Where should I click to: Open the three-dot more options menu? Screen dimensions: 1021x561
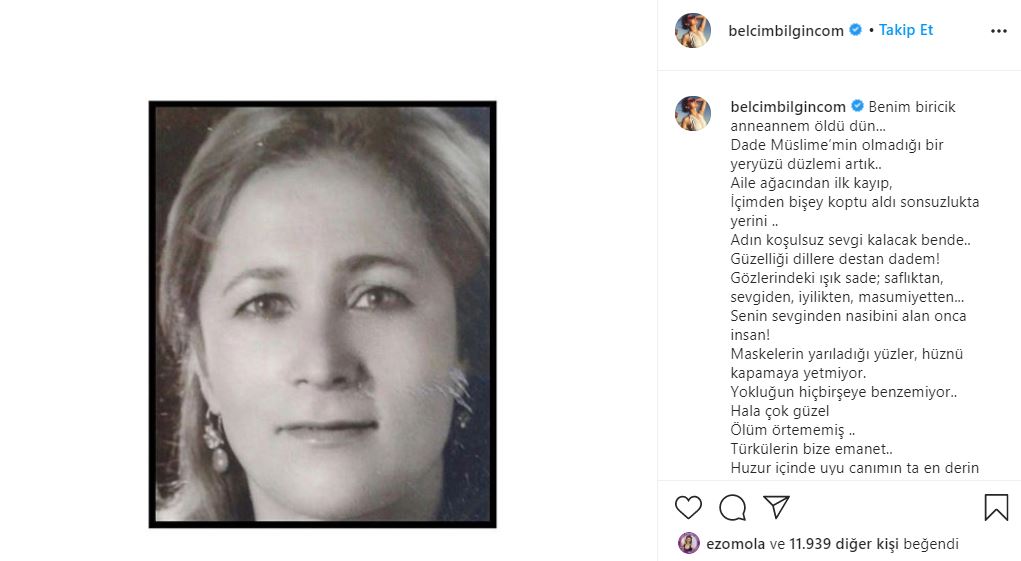point(998,31)
